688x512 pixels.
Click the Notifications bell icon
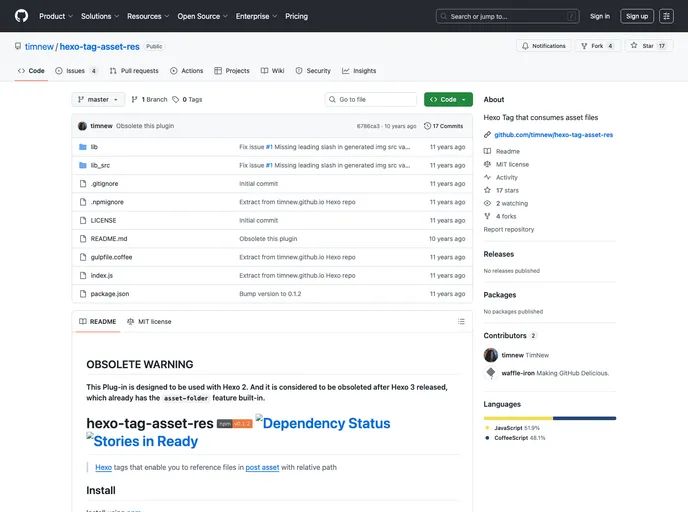[525, 46]
